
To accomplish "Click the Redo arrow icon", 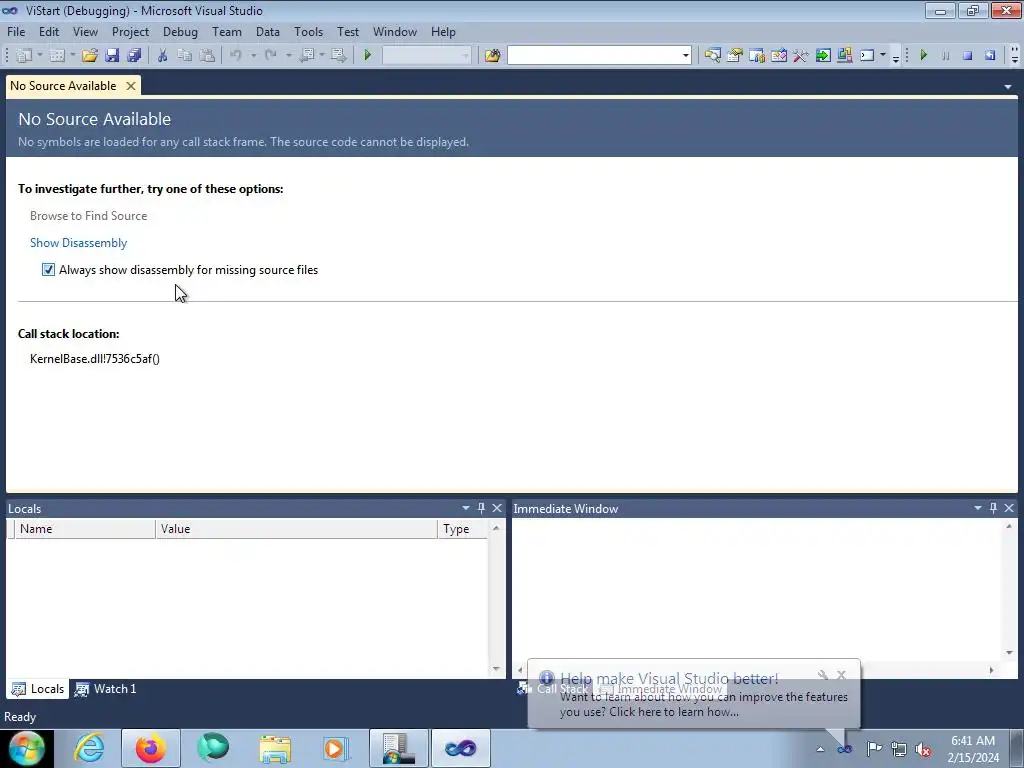I will 271,56.
